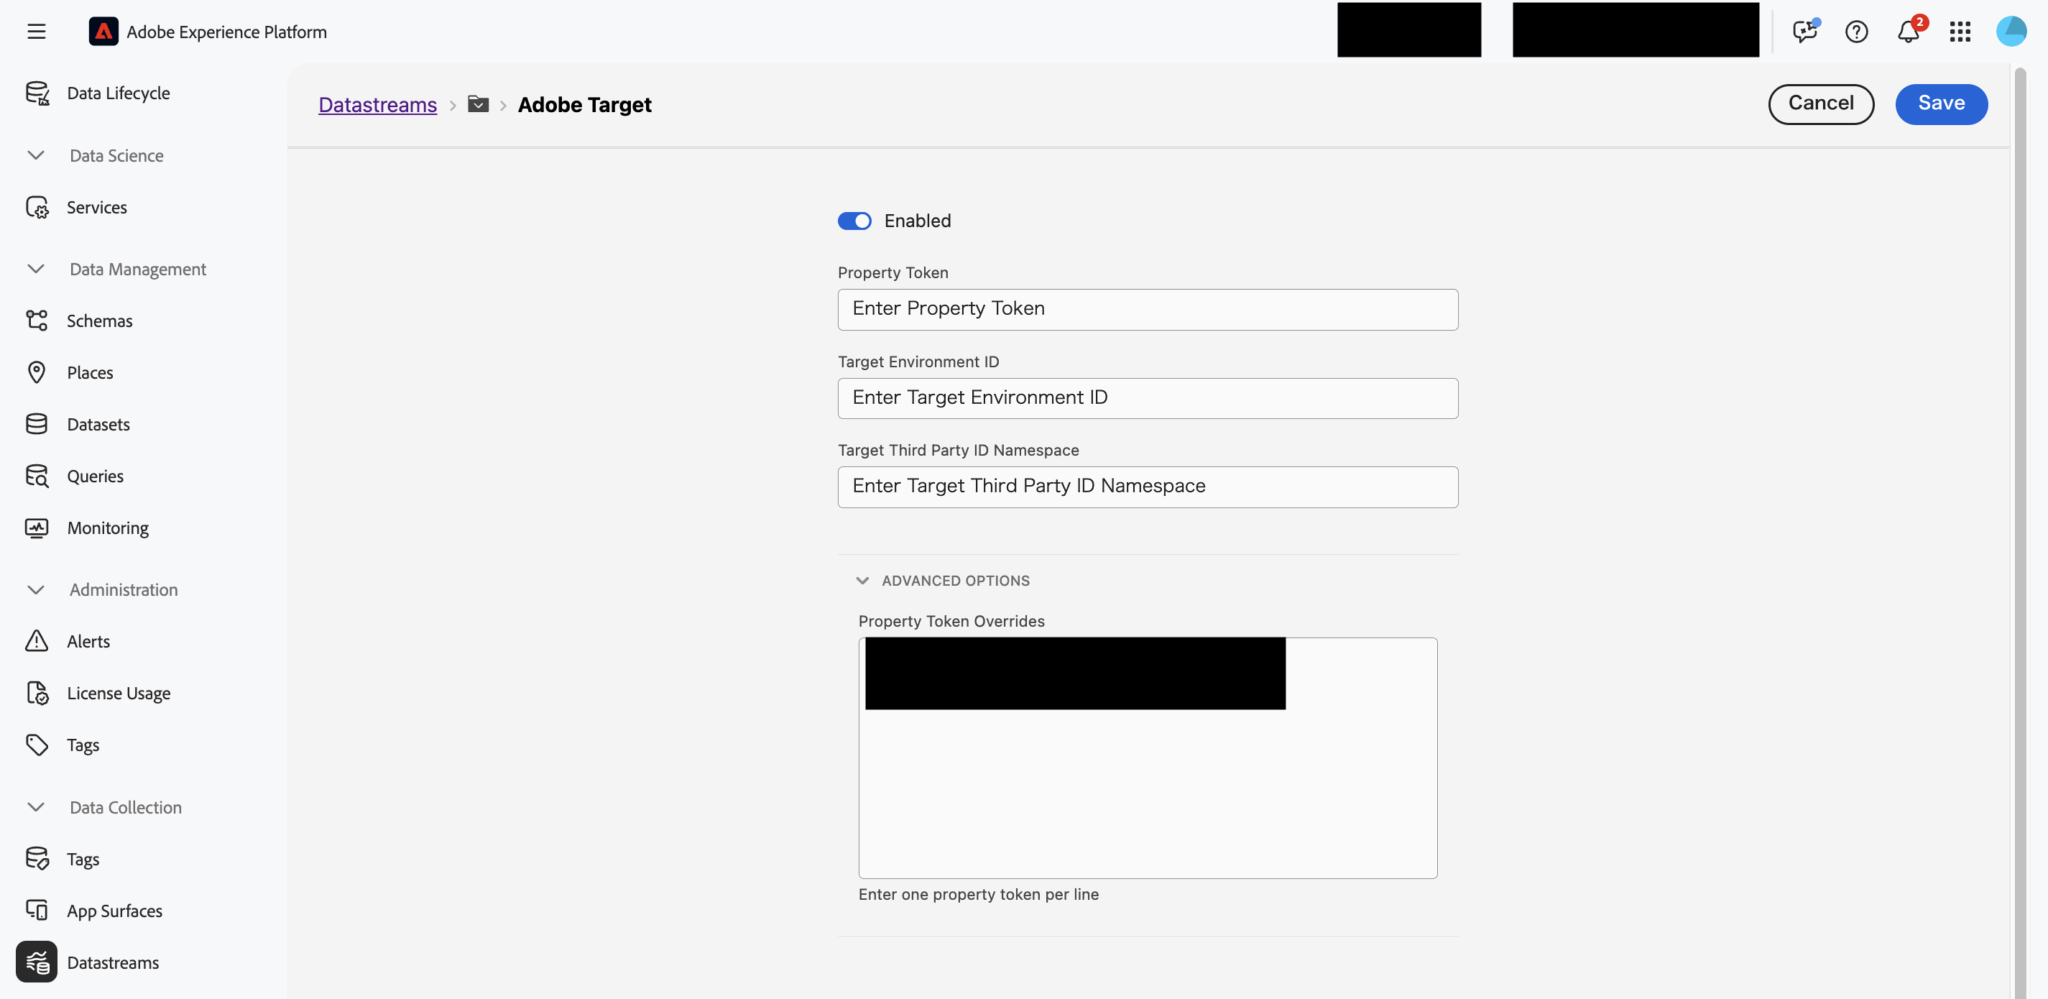The image size is (2048, 999).
Task: Open the help question mark icon
Action: 1857,32
